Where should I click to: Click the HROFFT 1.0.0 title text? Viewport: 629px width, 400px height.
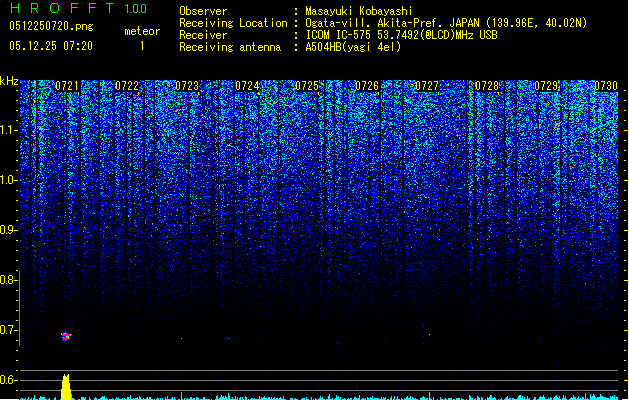(78, 8)
